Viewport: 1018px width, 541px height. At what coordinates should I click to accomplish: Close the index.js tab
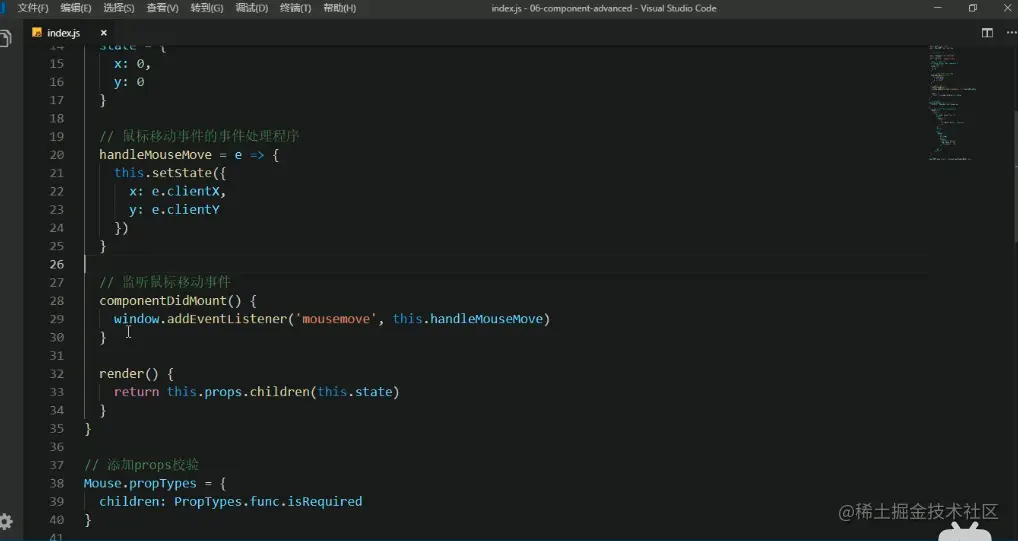click(x=103, y=32)
